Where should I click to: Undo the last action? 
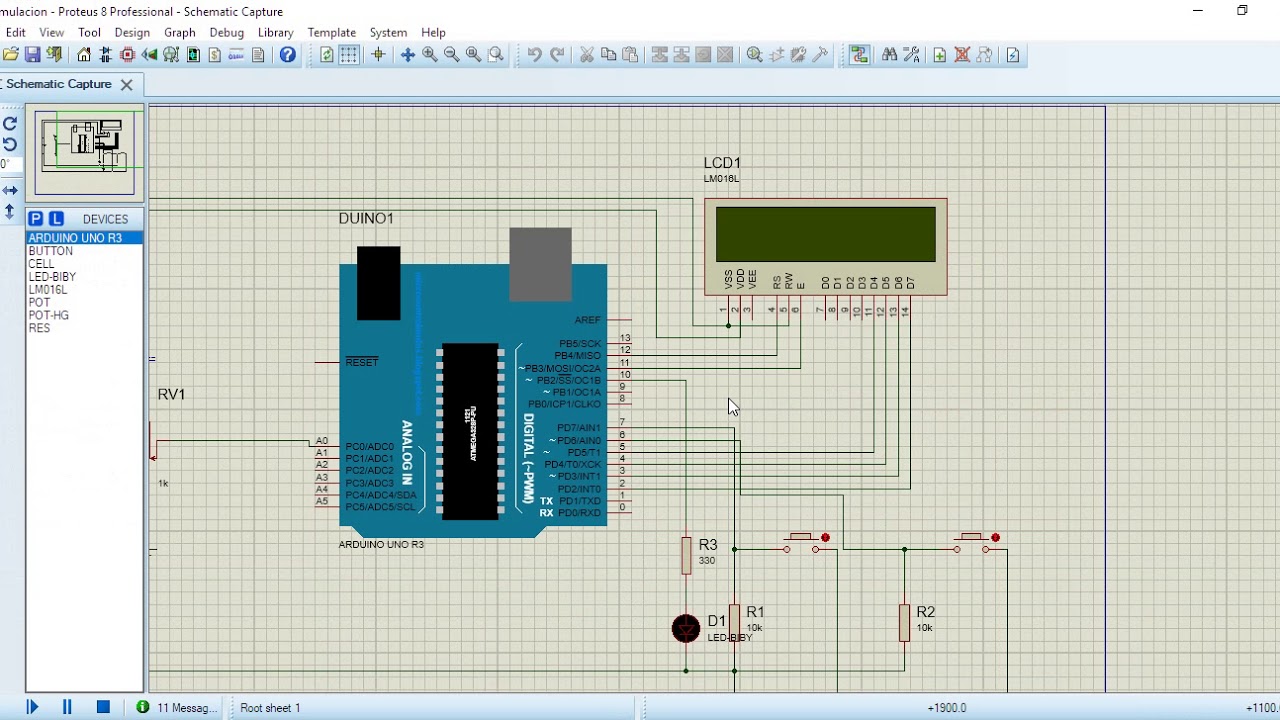pos(535,55)
